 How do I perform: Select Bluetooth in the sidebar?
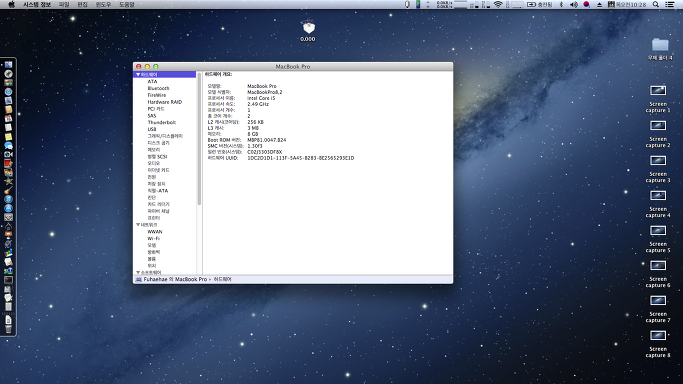point(158,88)
